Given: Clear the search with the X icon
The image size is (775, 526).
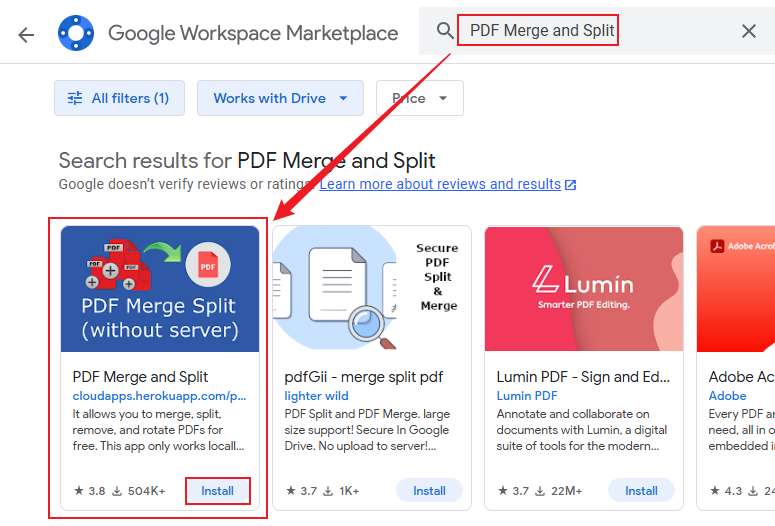Looking at the screenshot, I should tap(749, 31).
